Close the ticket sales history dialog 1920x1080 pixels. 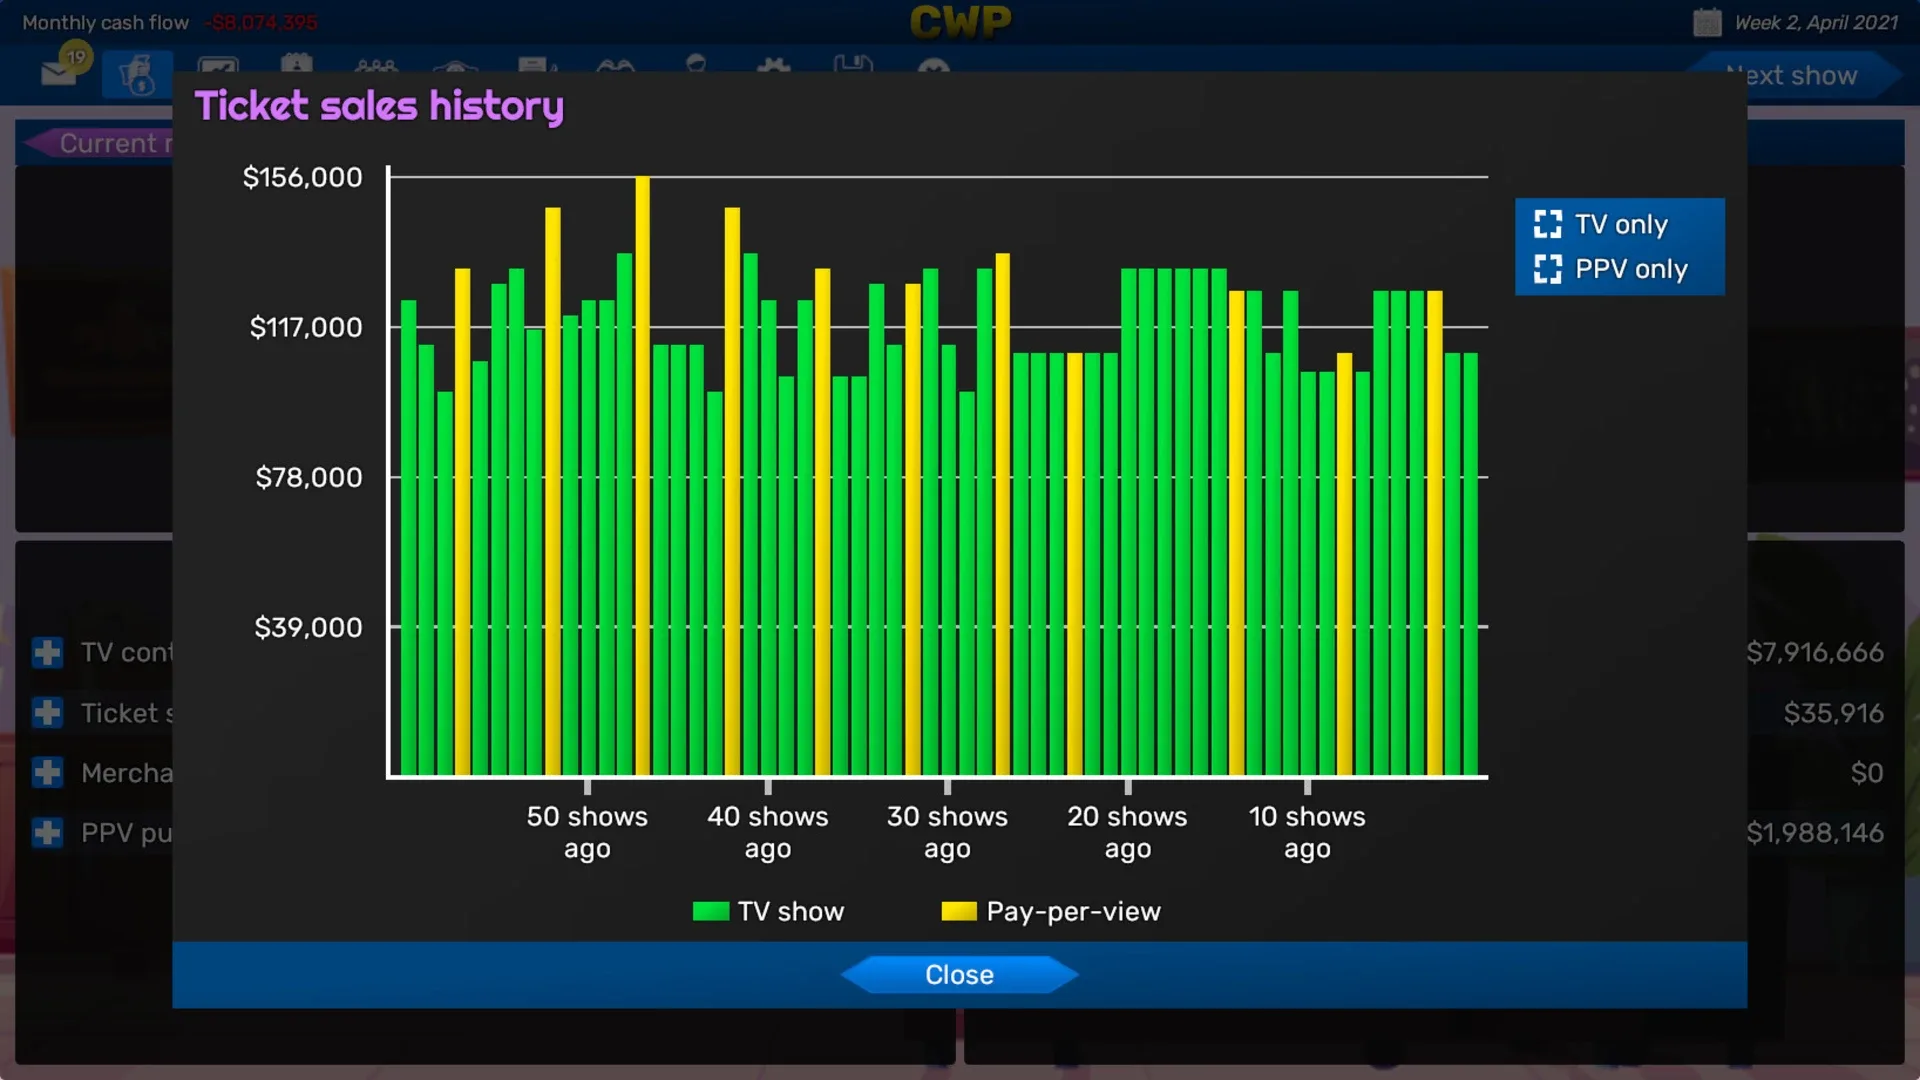[x=958, y=975]
